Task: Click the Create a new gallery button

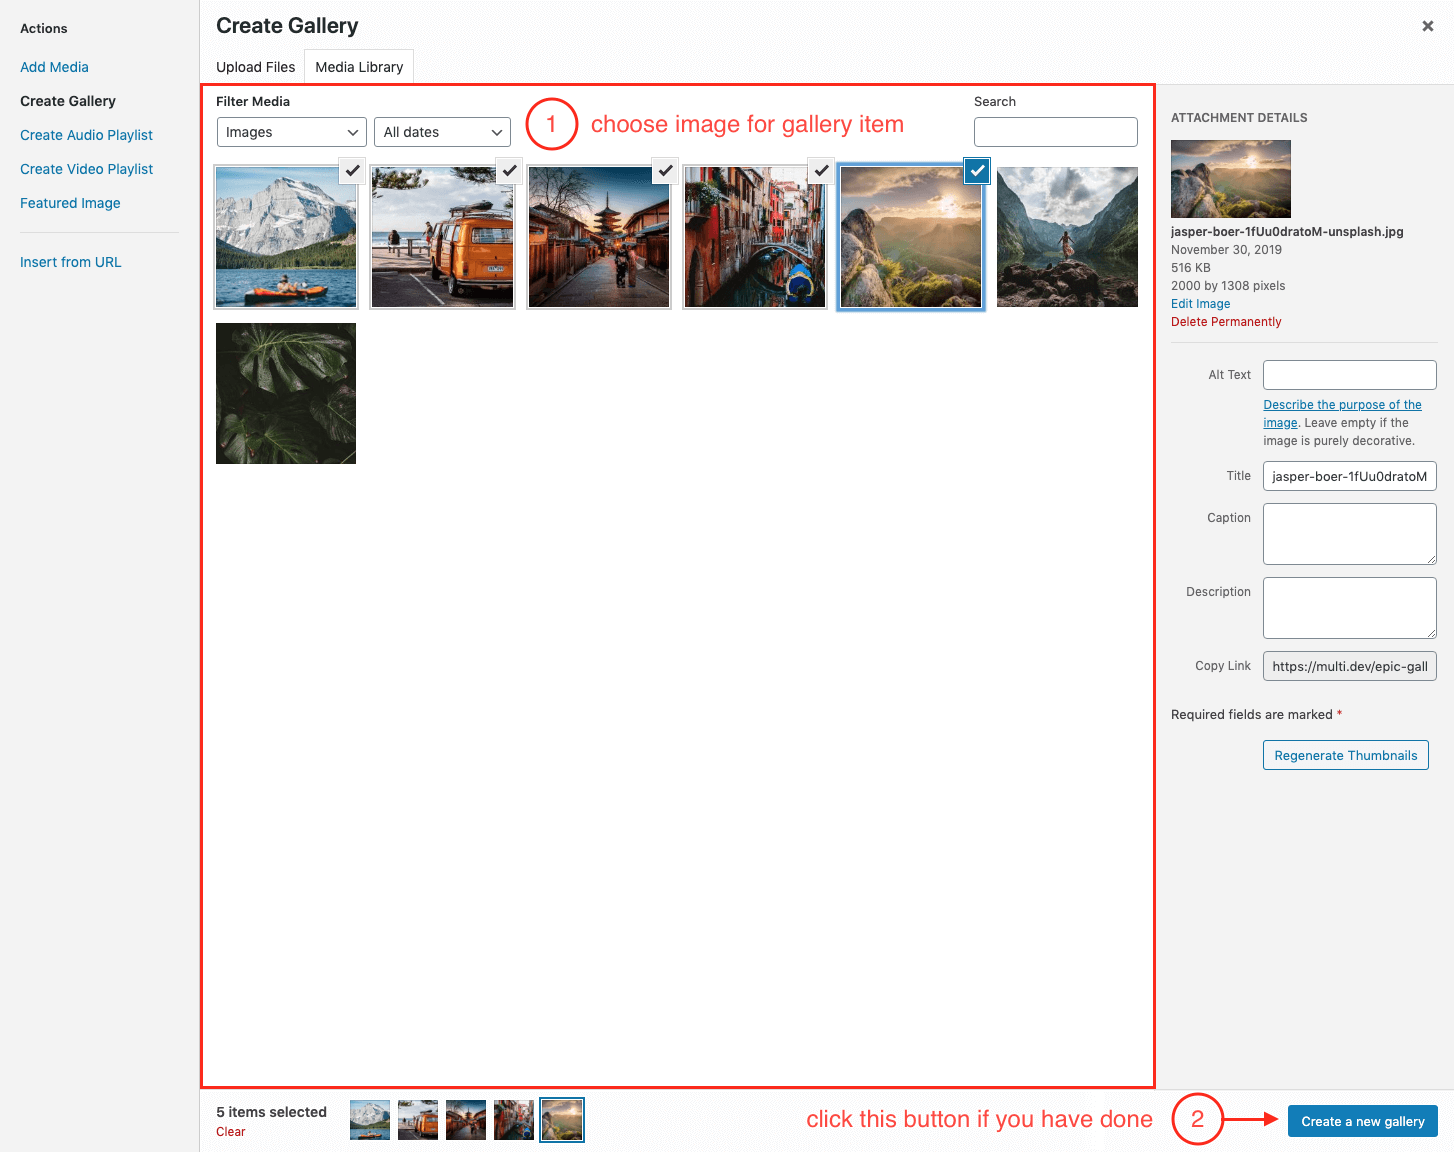Action: tap(1362, 1121)
